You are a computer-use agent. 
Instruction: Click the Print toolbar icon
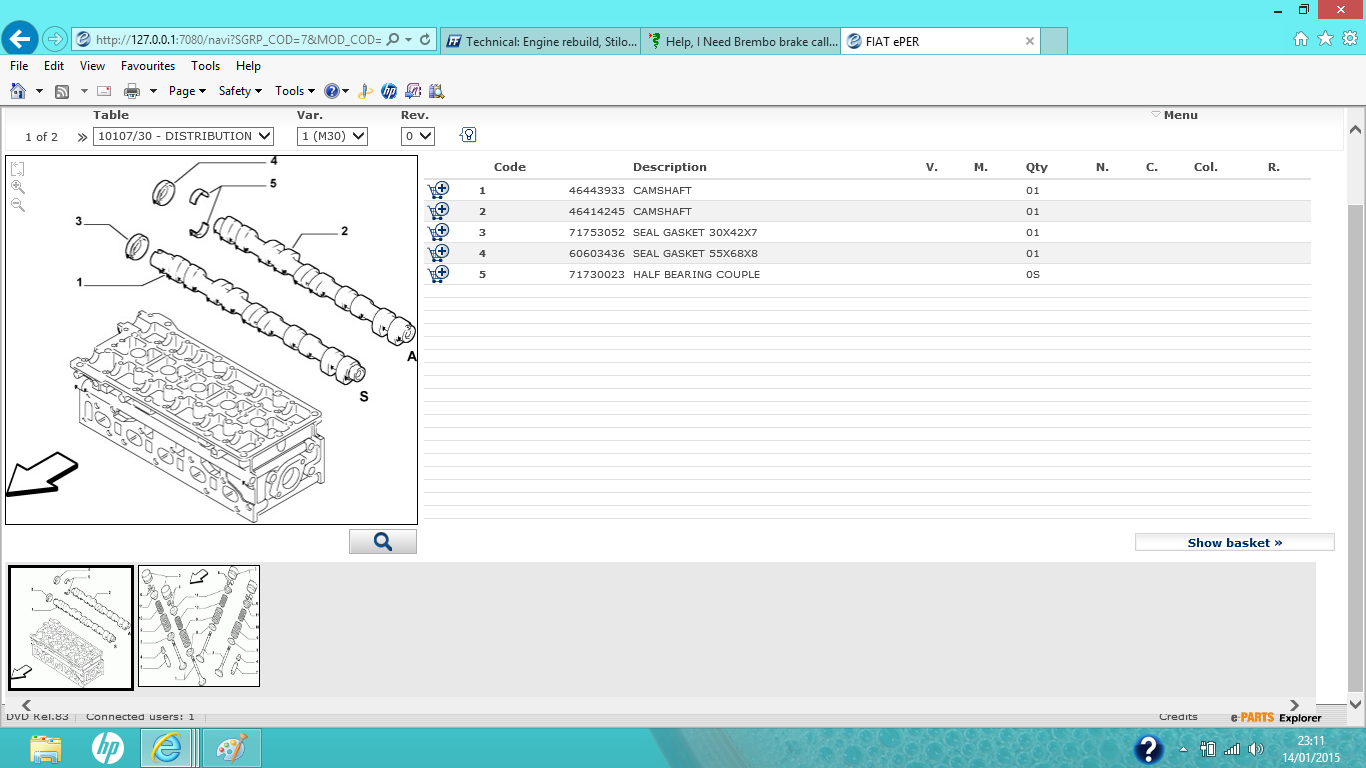pos(132,91)
